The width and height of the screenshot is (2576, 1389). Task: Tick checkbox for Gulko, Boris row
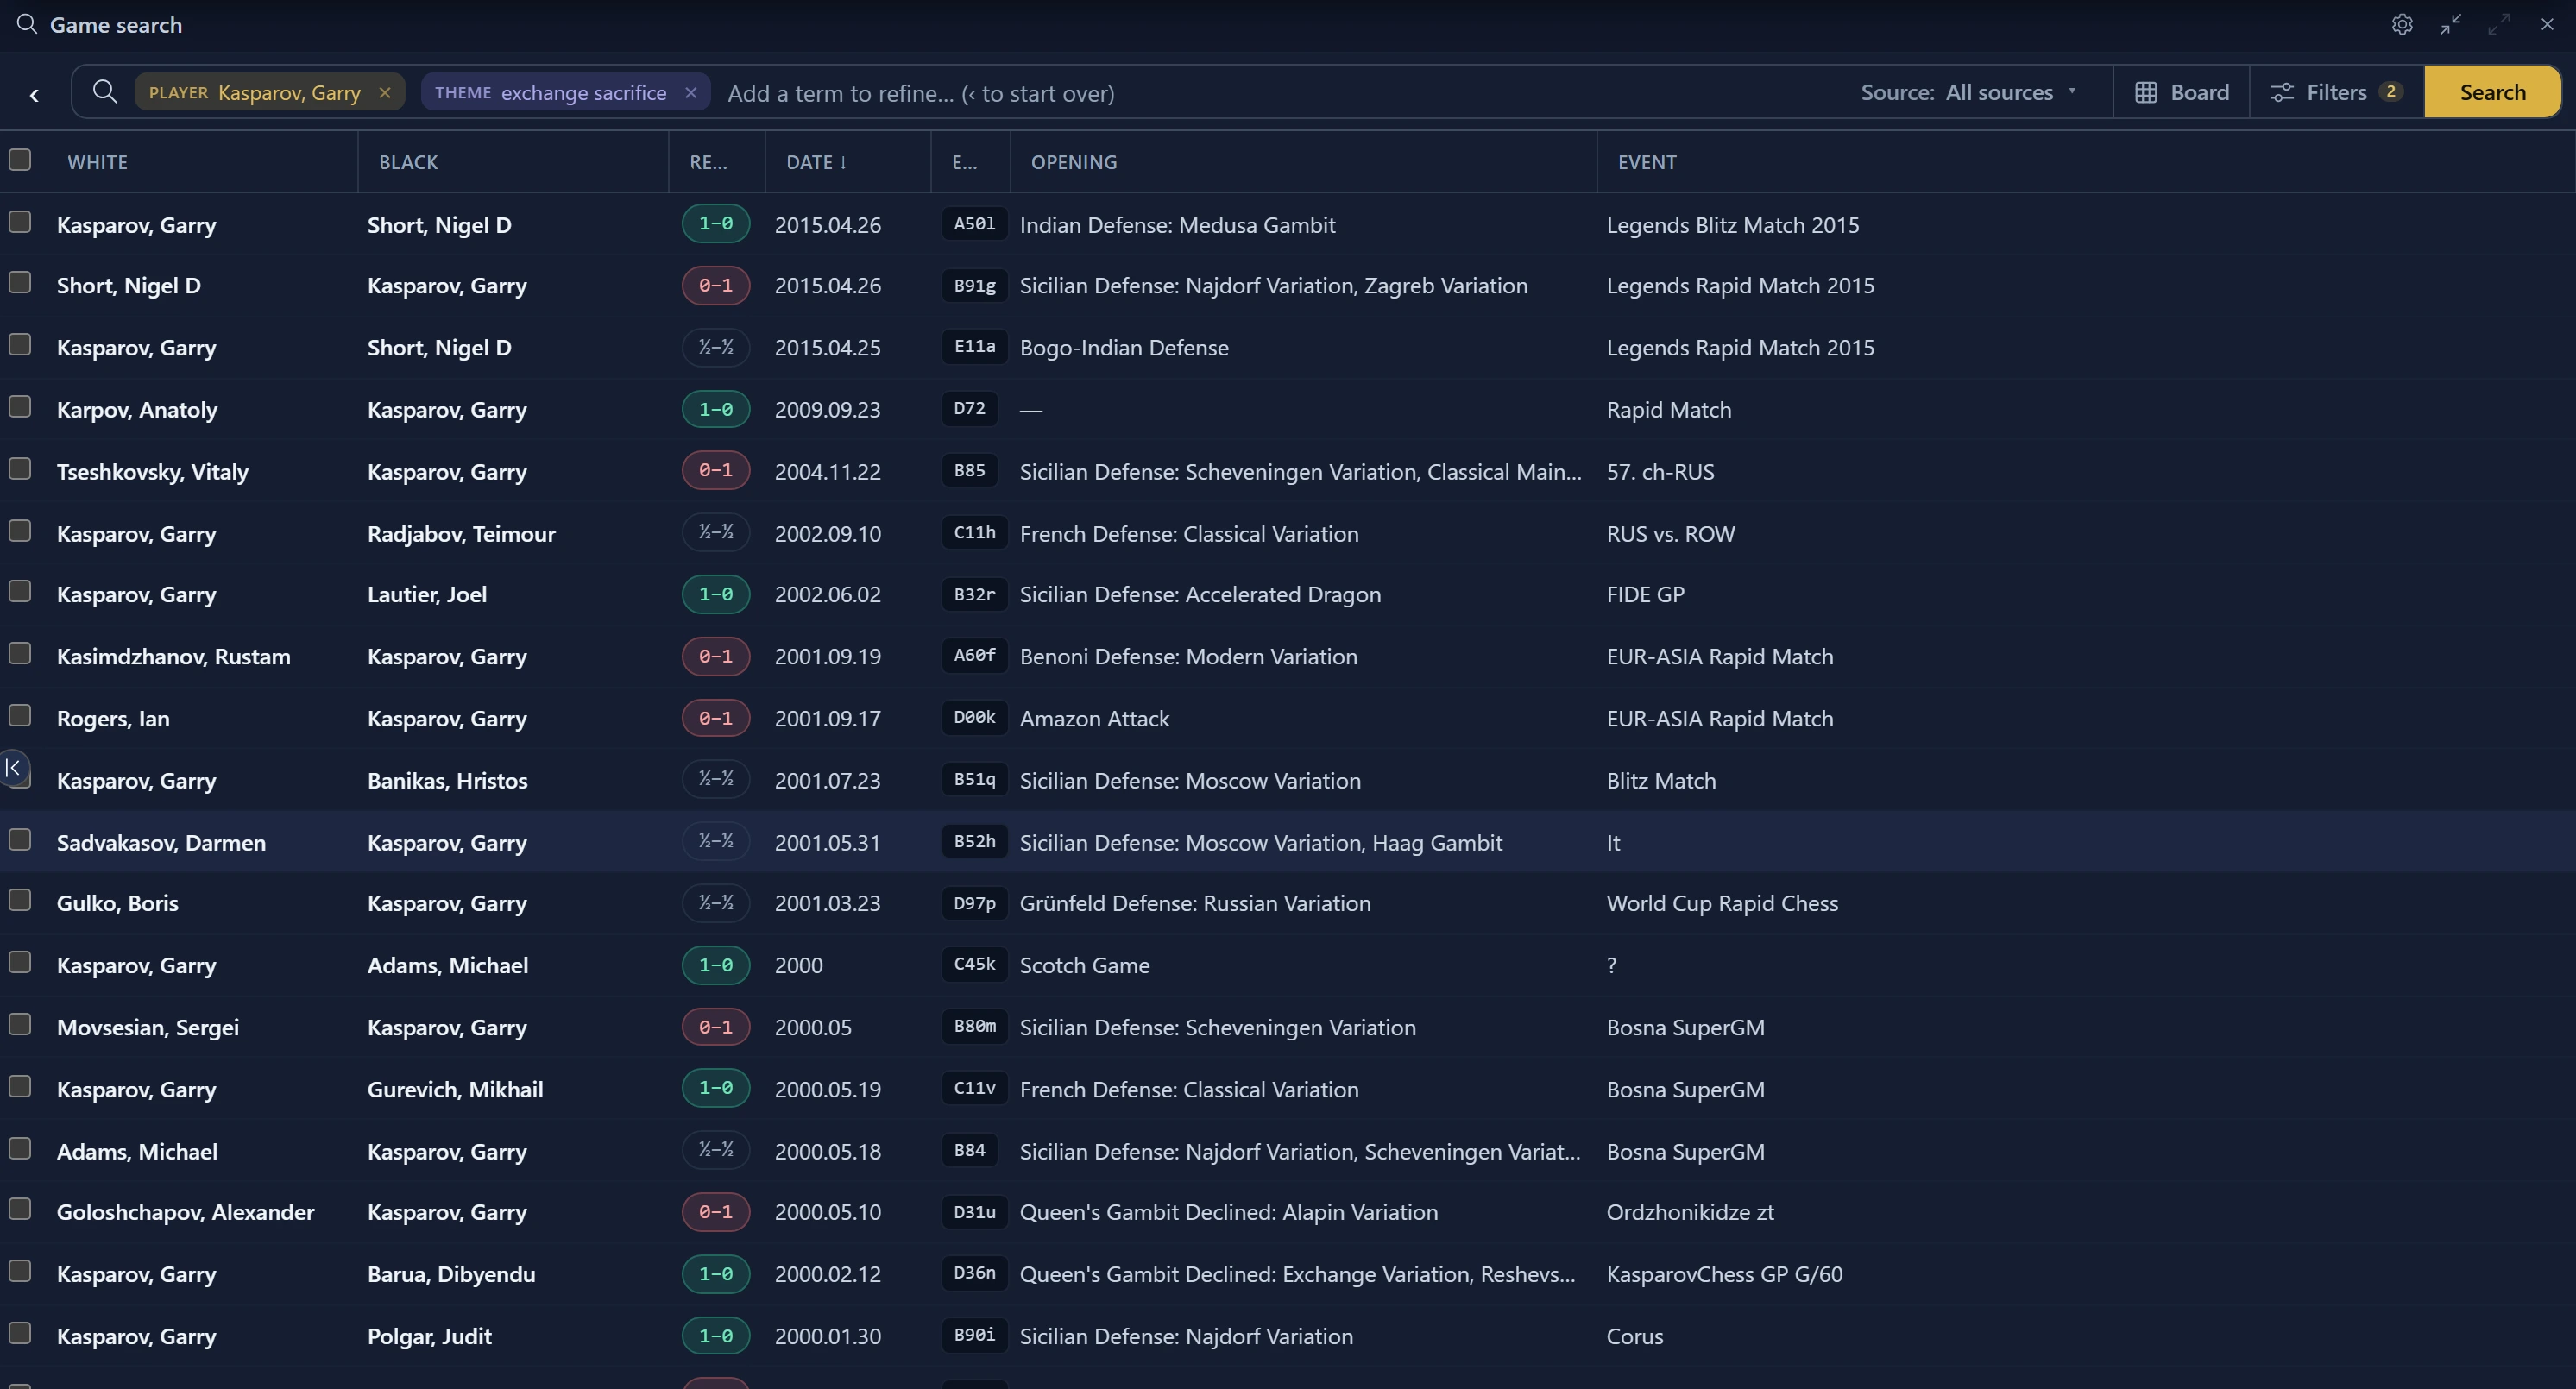[x=20, y=901]
